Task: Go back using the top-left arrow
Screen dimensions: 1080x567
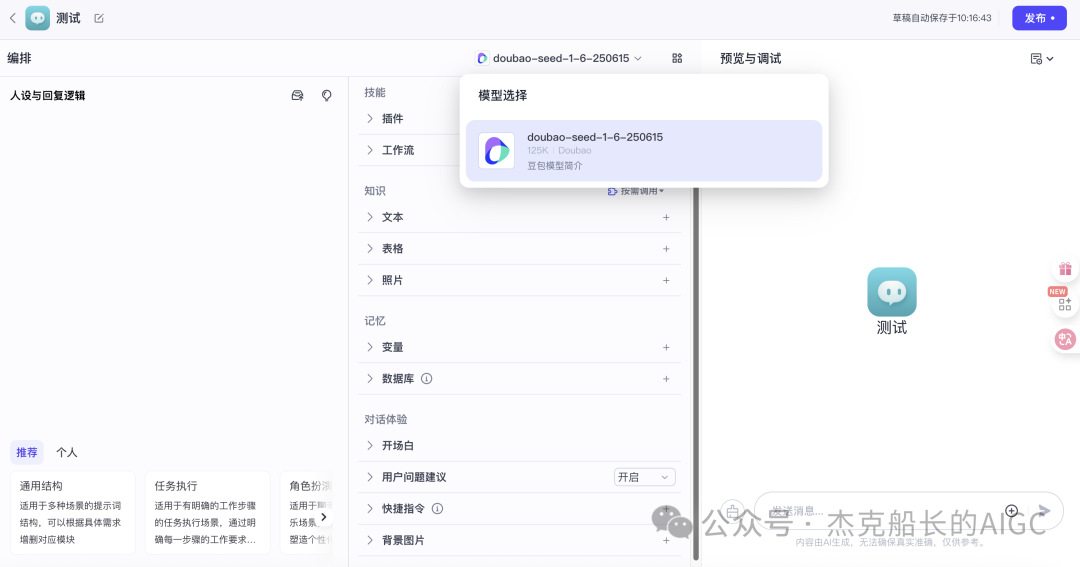Action: (x=12, y=19)
